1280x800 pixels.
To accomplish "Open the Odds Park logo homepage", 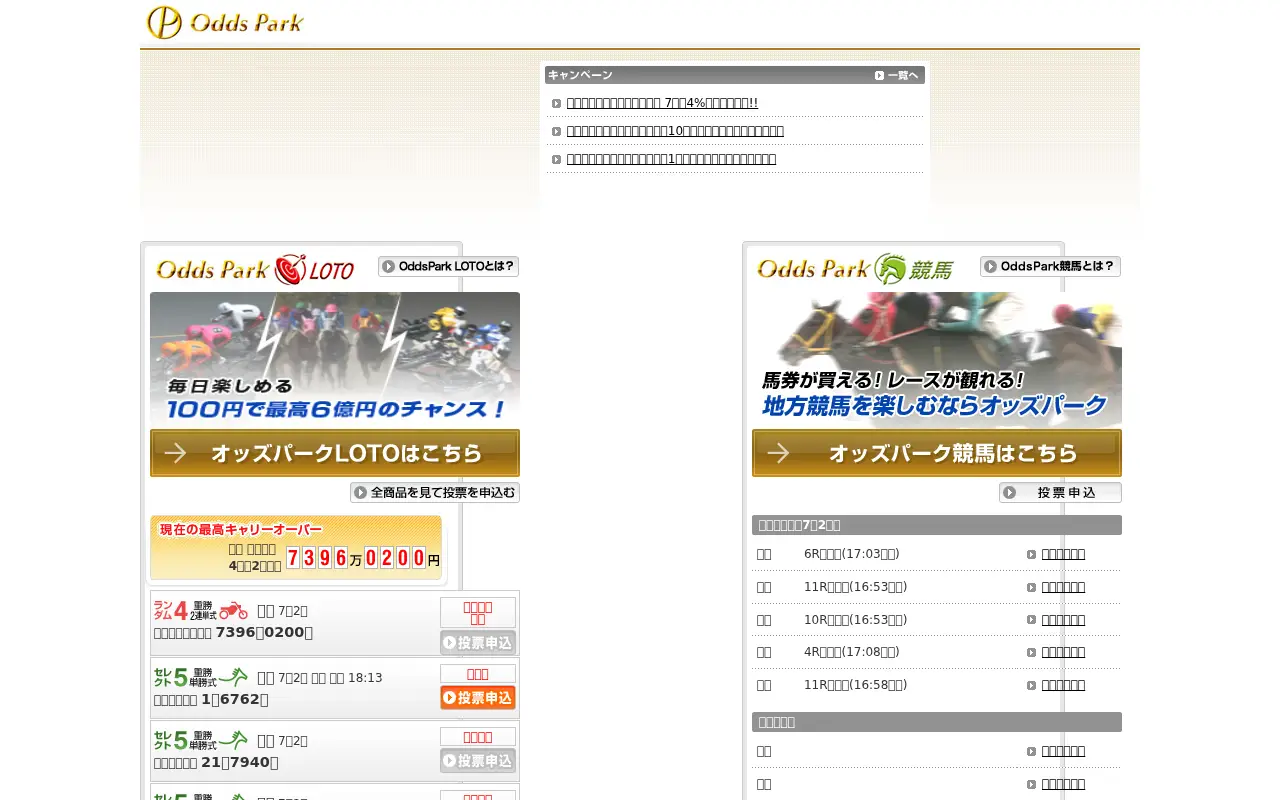I will coord(225,22).
